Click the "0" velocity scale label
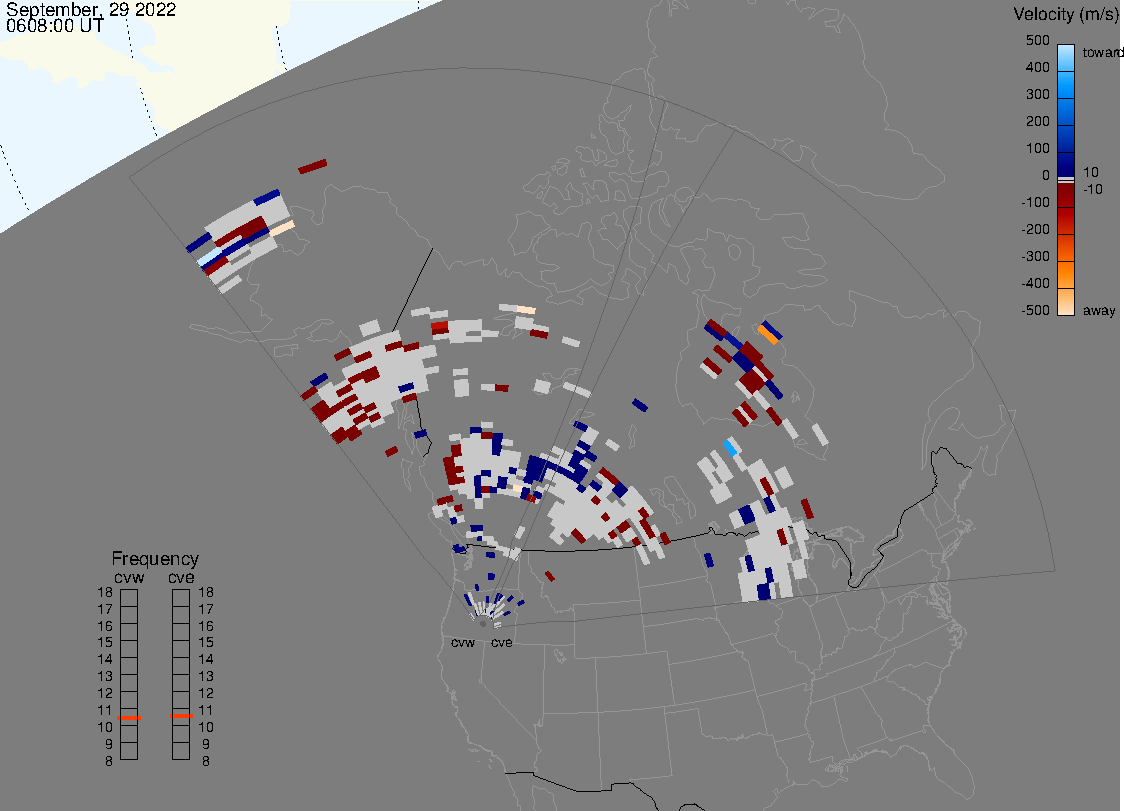This screenshot has width=1124, height=811. tap(1046, 176)
